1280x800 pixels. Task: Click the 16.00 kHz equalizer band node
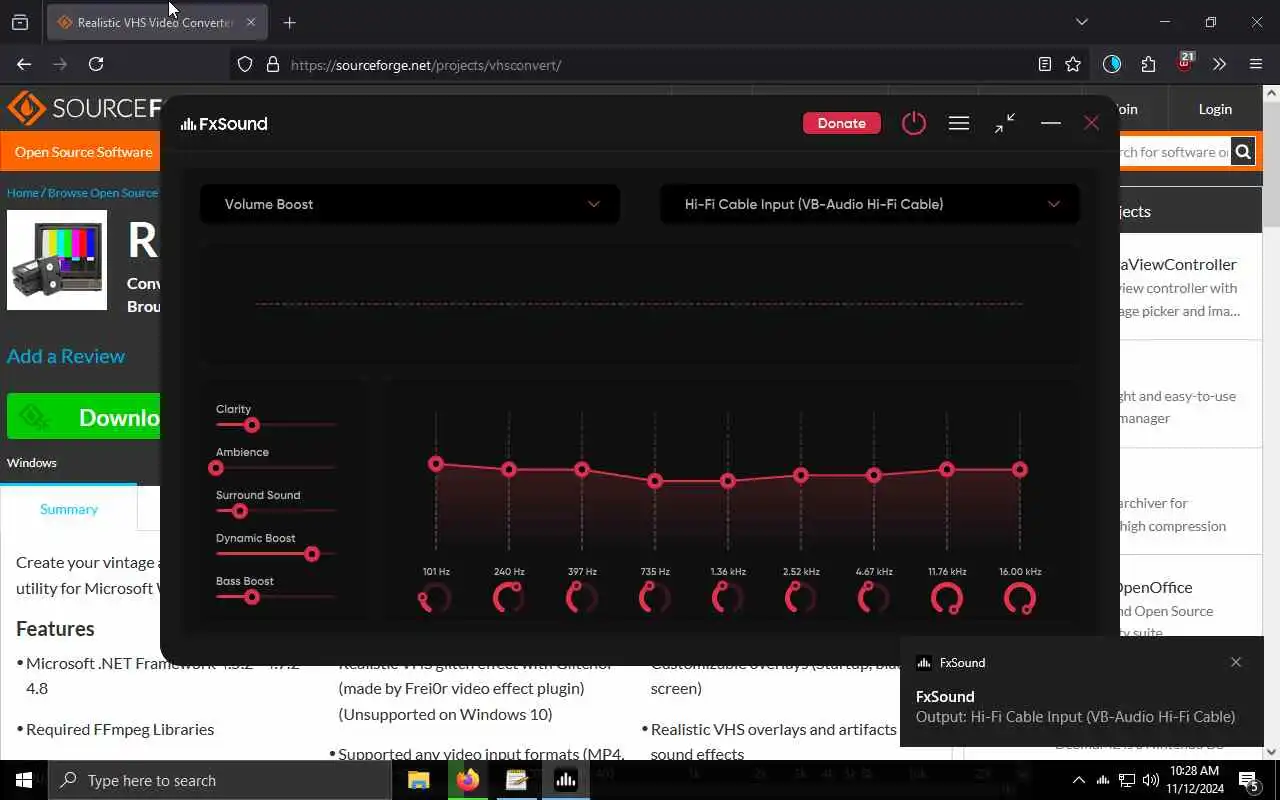click(1020, 469)
